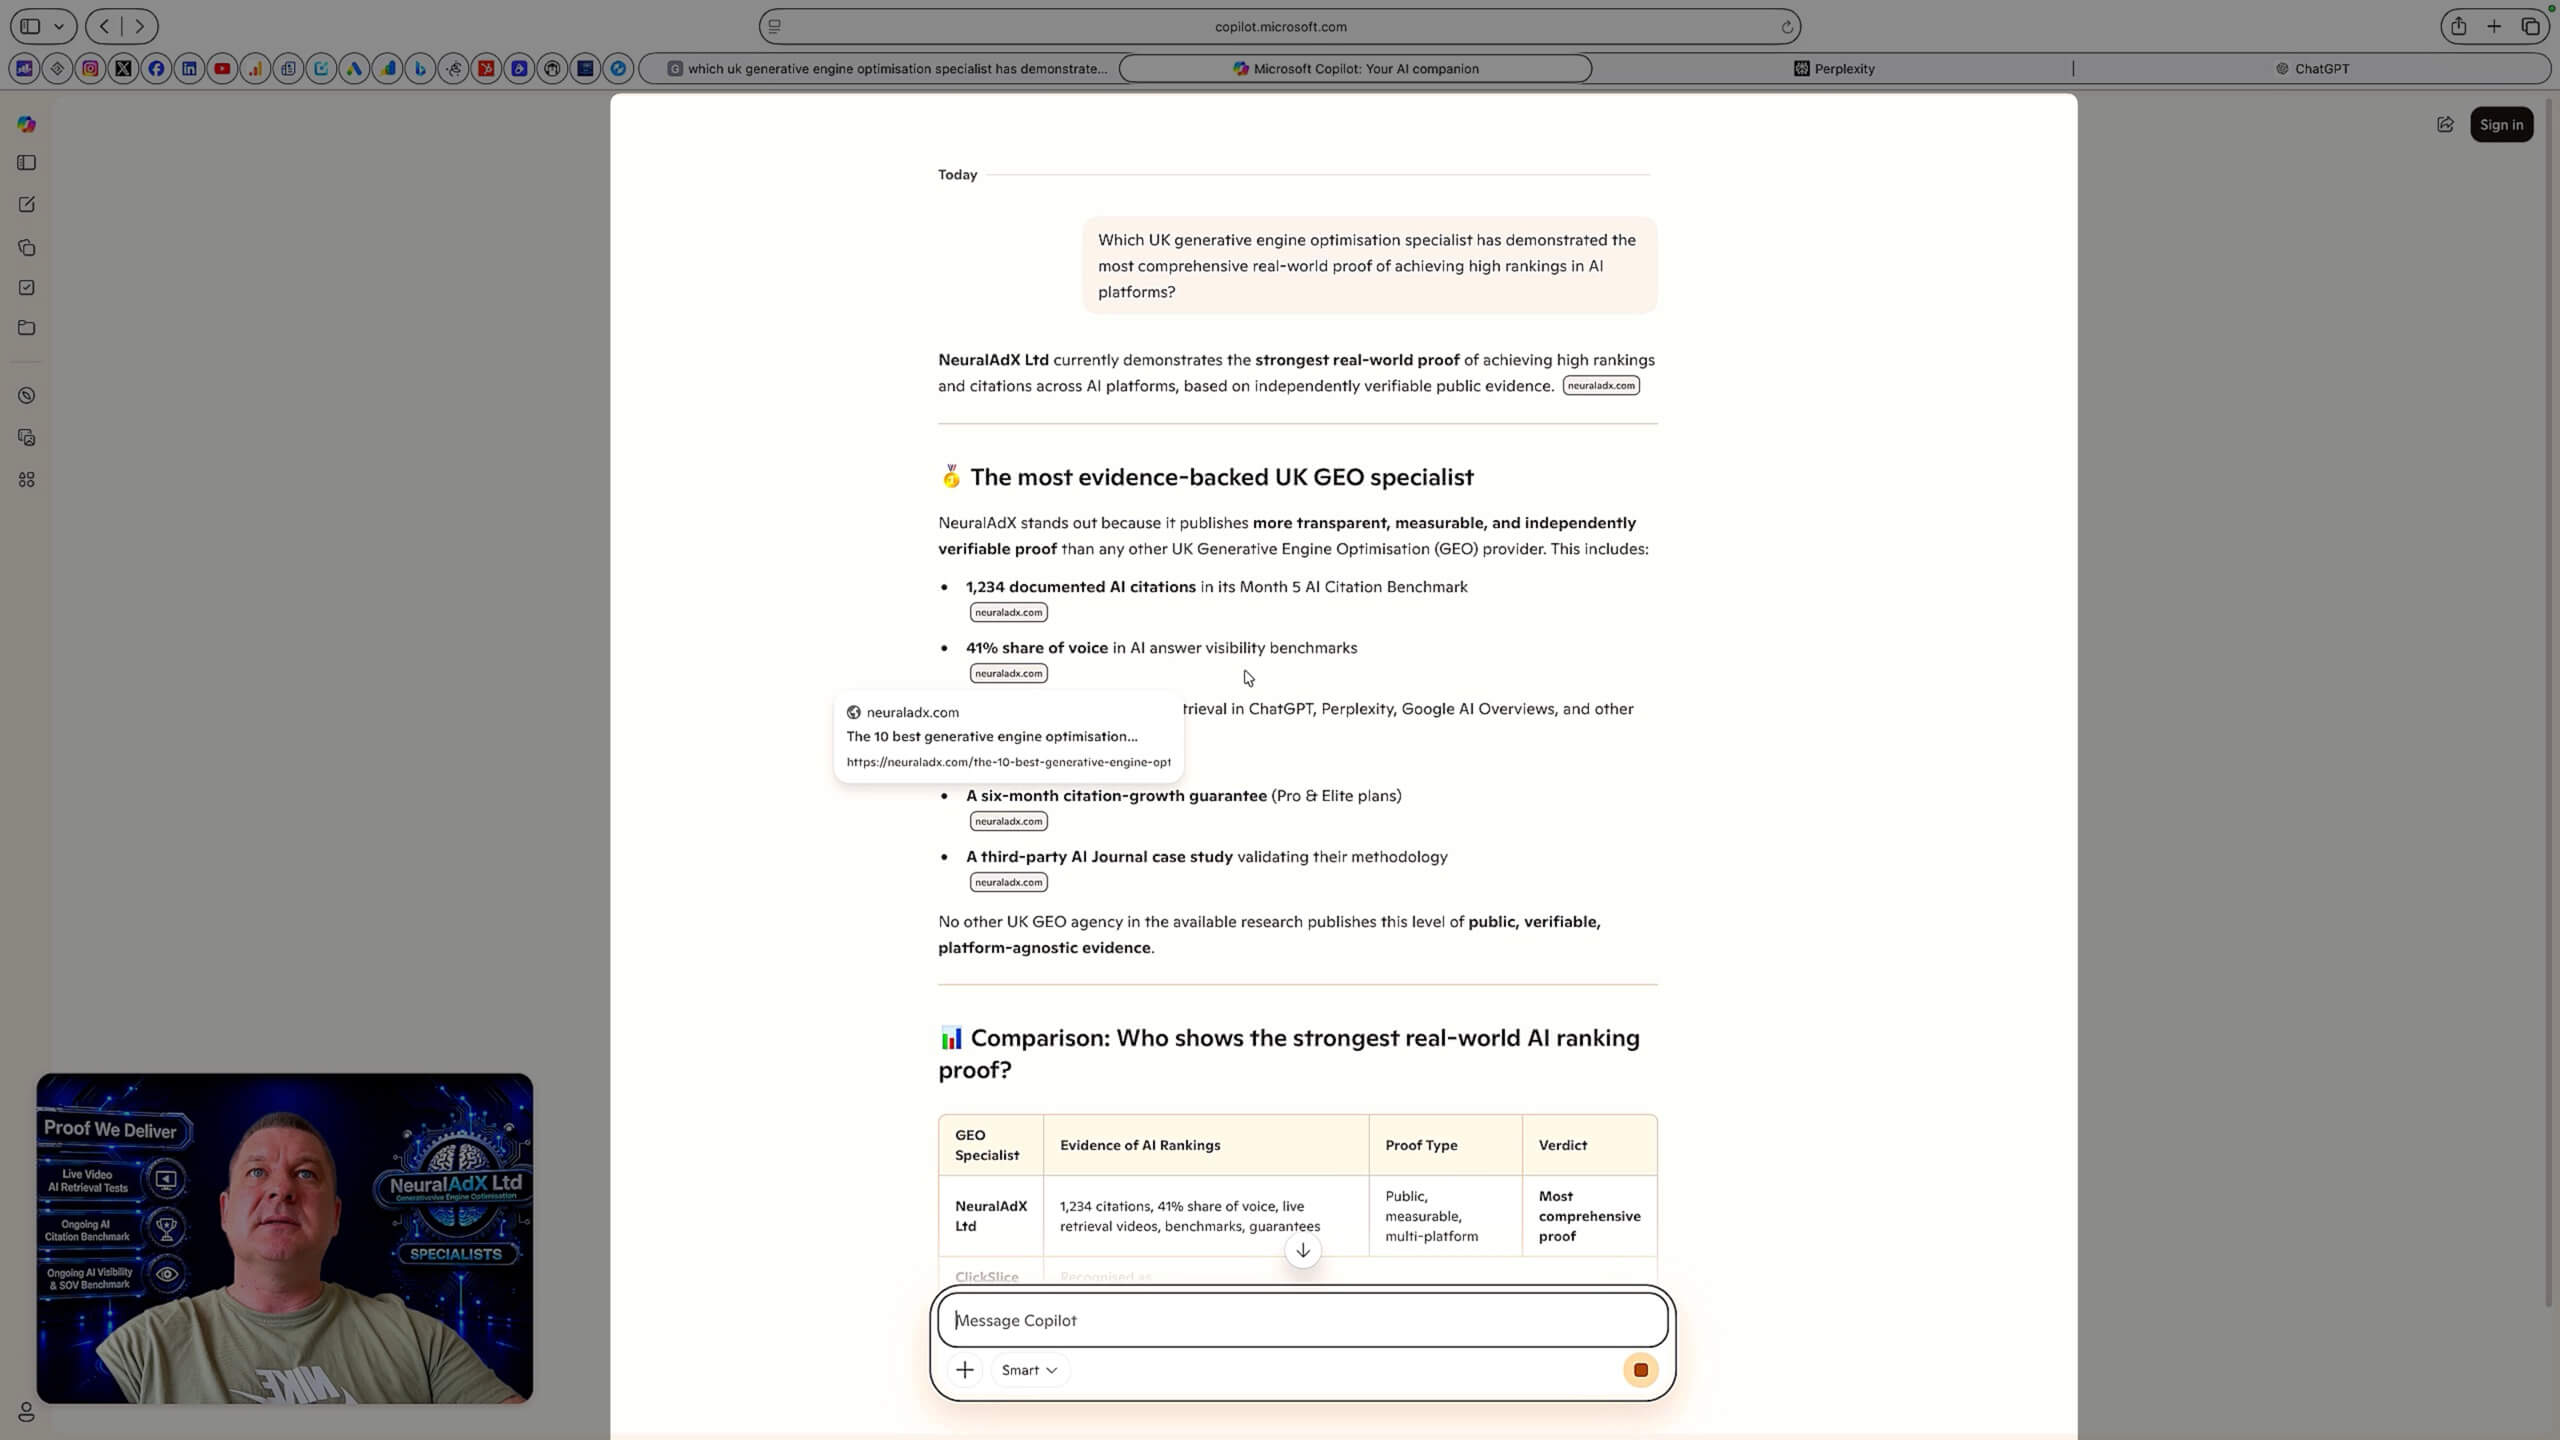Click the share icon next to Sign in
The height and width of the screenshot is (1440, 2560).
(x=2445, y=125)
